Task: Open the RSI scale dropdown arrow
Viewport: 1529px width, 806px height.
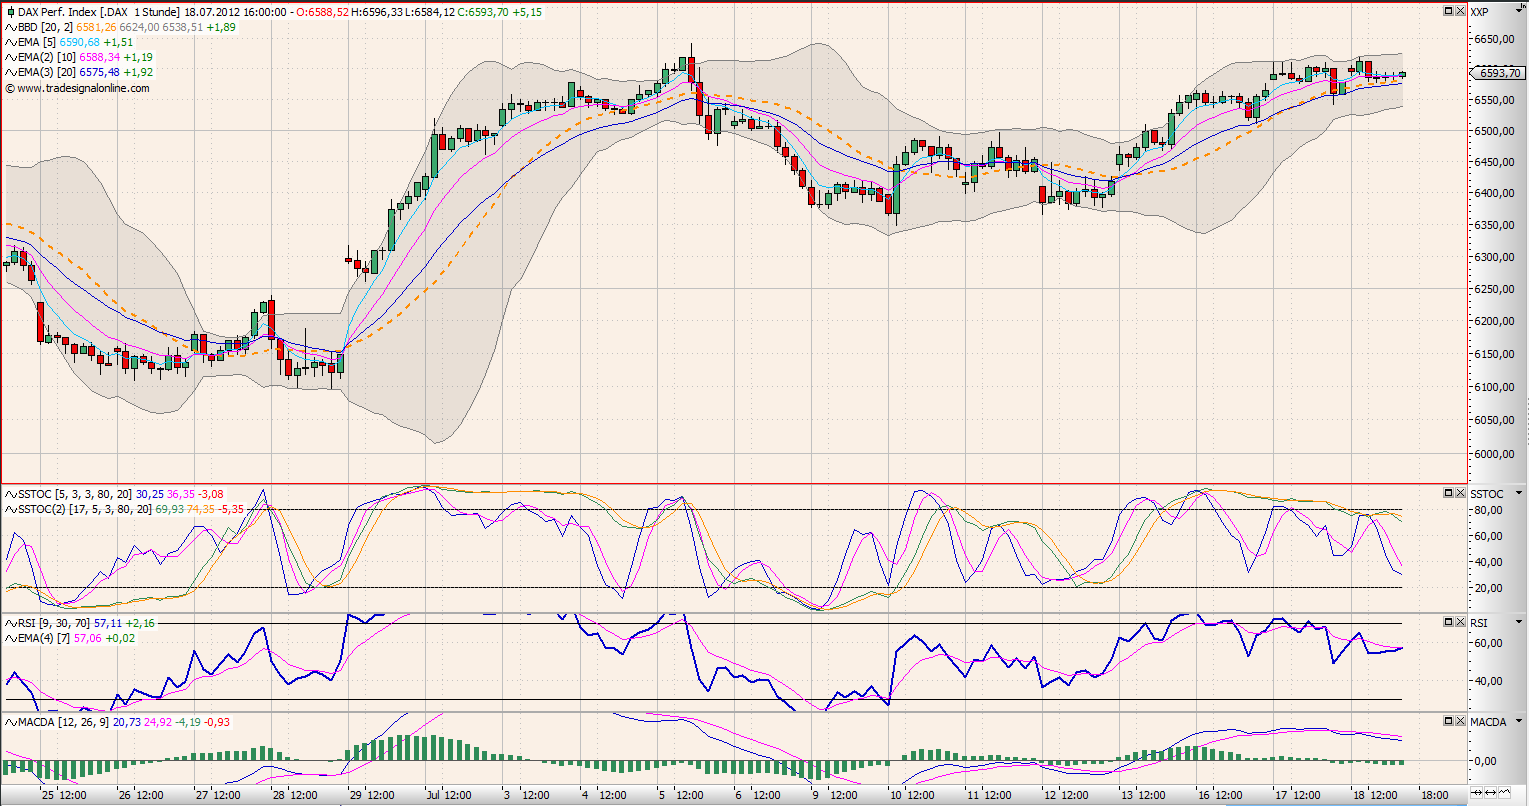Action: [1516, 623]
